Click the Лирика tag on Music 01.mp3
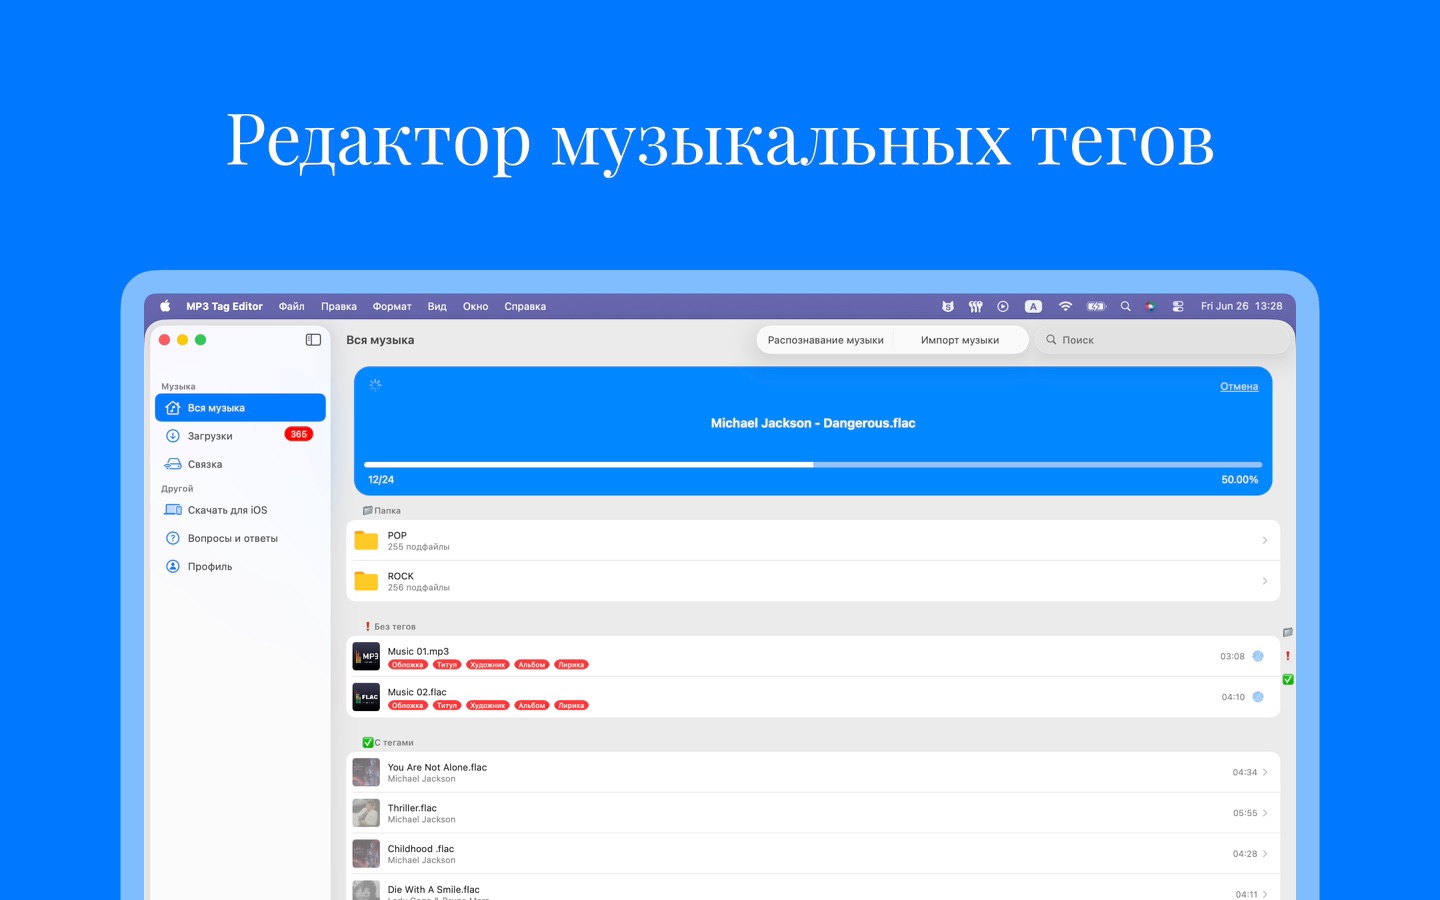The height and width of the screenshot is (900, 1440). tap(571, 665)
